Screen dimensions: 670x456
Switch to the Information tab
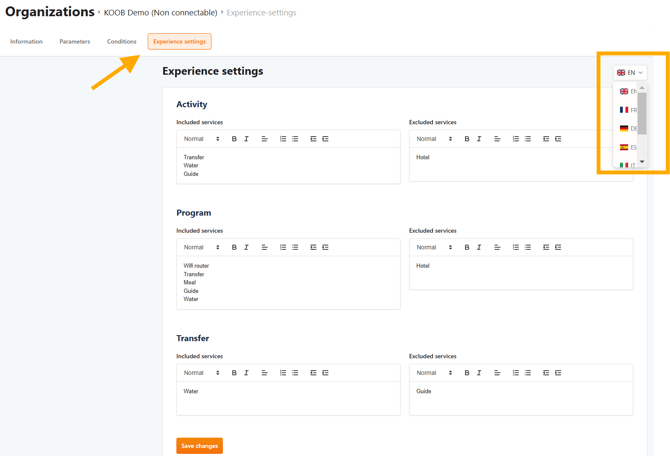click(x=26, y=42)
